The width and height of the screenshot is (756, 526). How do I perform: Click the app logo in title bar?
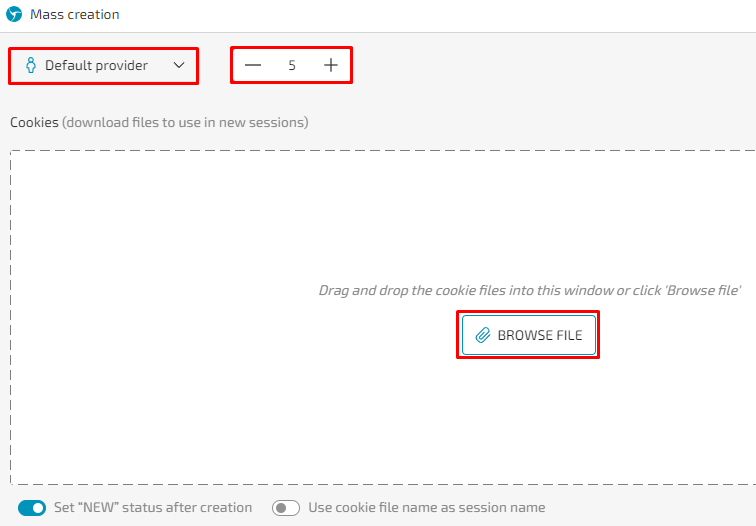14,14
